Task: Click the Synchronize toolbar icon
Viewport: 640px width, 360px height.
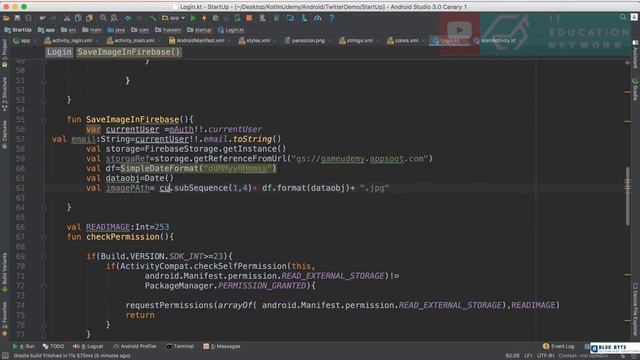Action: (x=28, y=18)
